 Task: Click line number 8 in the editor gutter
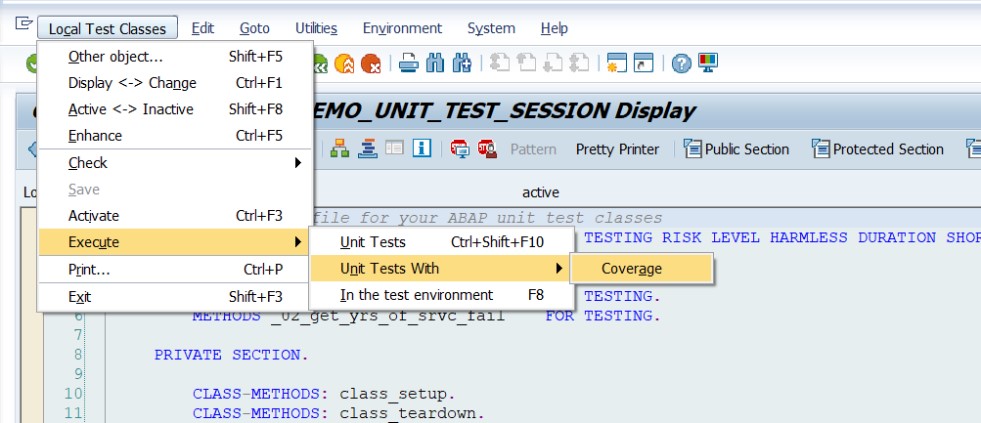[x=78, y=355]
